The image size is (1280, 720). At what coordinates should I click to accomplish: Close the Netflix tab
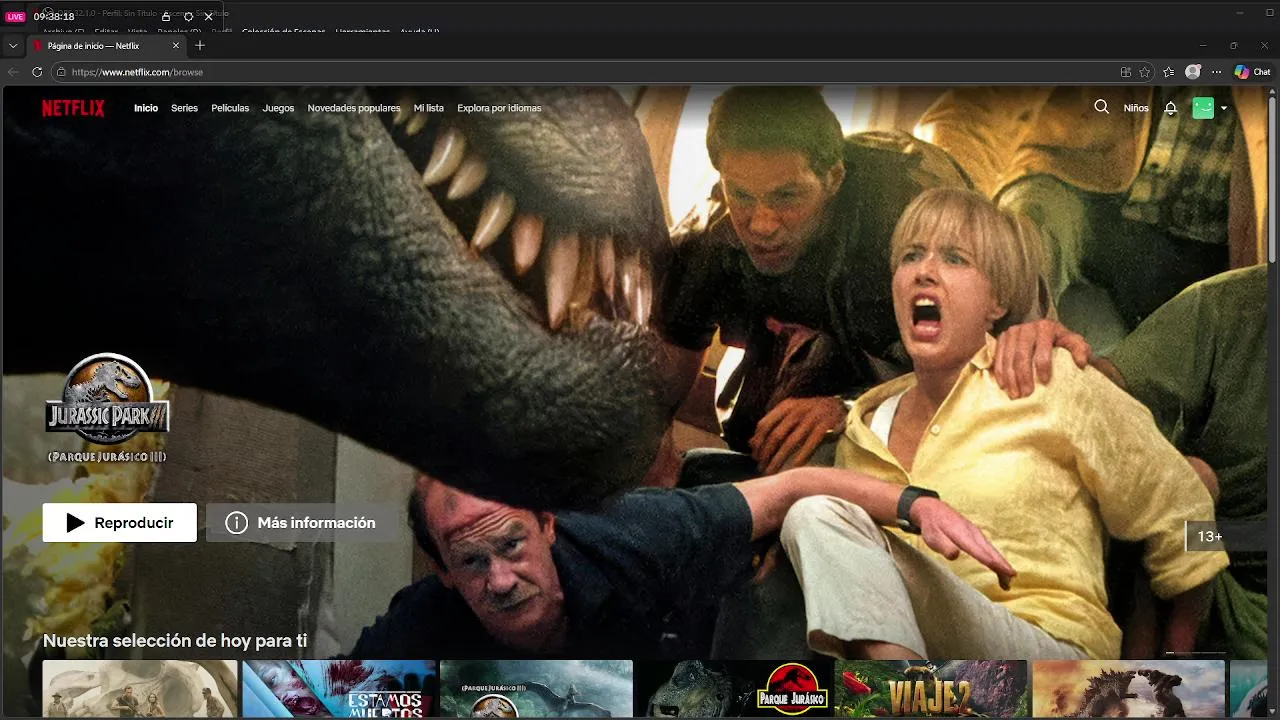pyautogui.click(x=176, y=46)
